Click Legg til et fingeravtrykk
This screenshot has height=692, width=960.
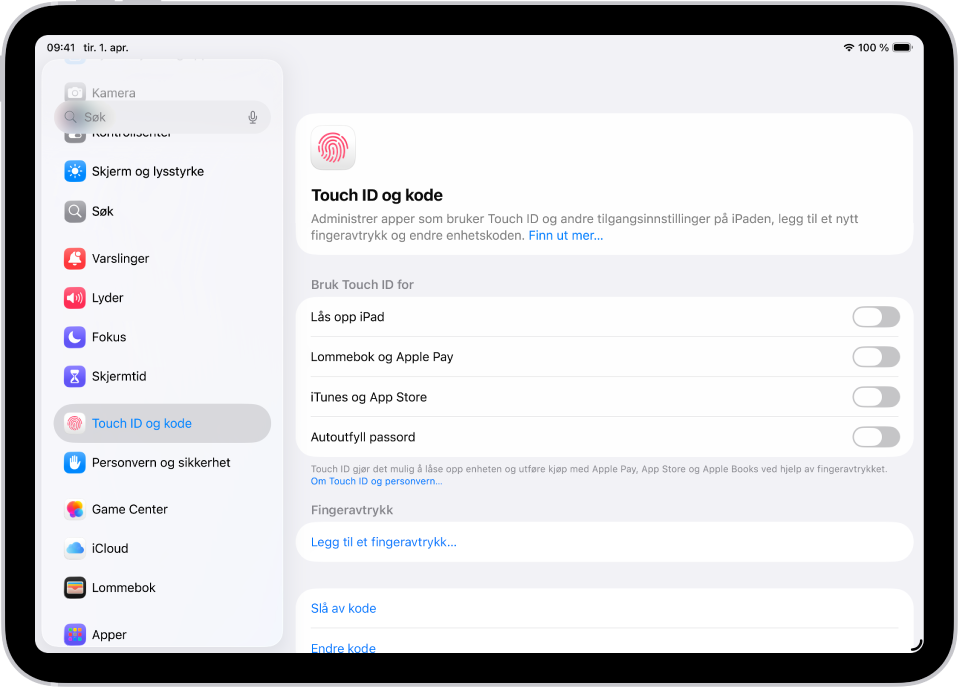384,542
